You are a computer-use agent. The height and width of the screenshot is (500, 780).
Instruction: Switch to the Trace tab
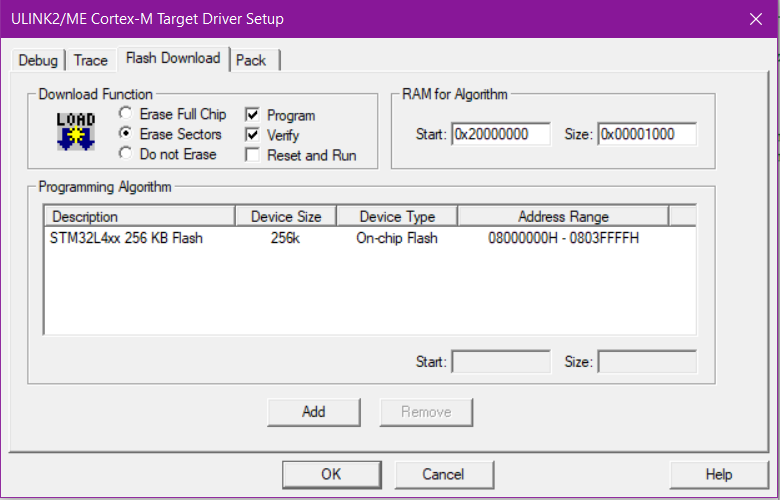[x=91, y=60]
